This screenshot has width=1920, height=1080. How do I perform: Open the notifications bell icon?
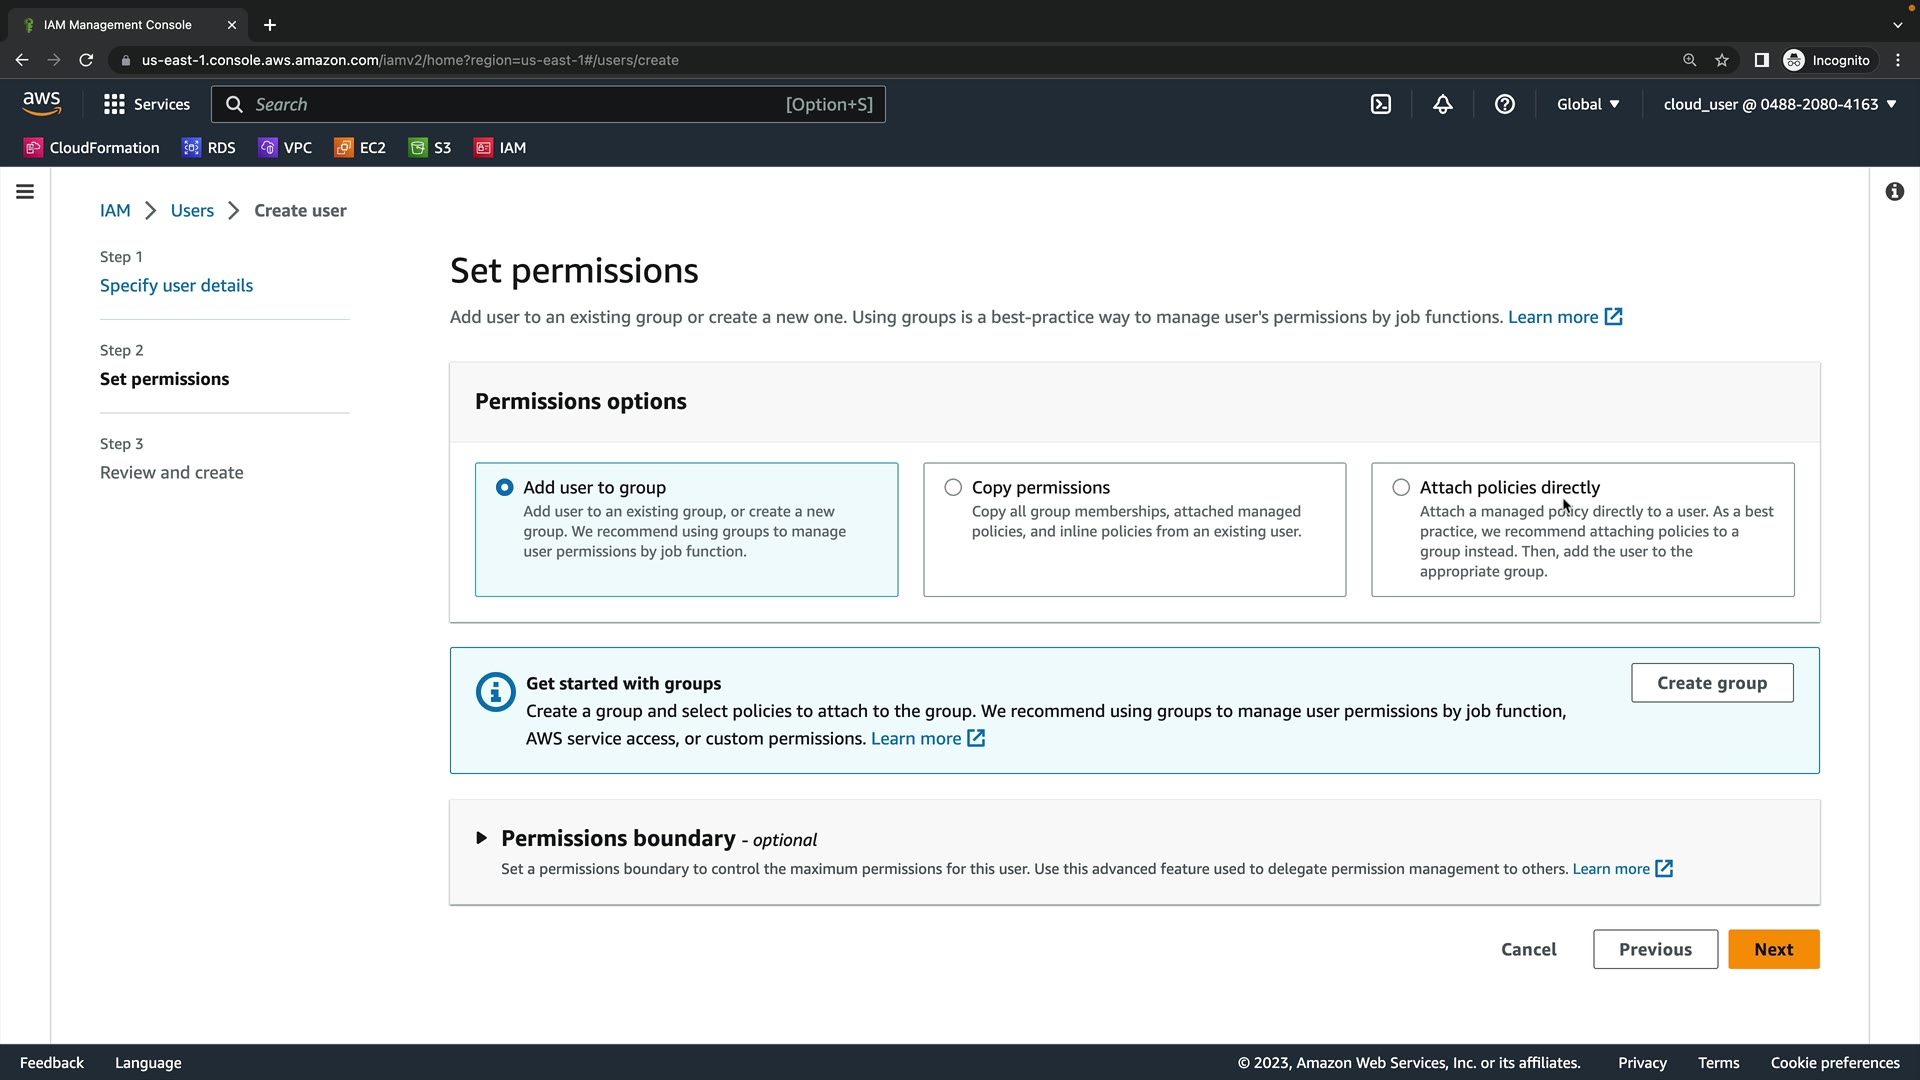(x=1443, y=104)
